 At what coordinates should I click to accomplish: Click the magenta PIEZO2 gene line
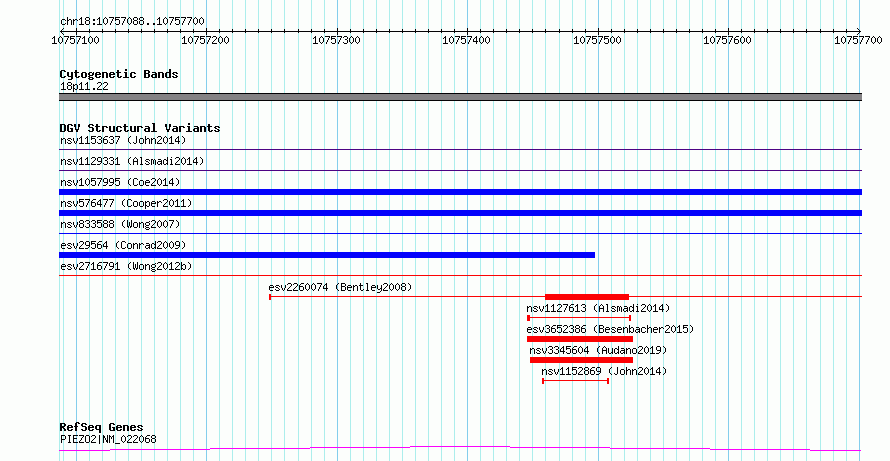coord(460,449)
